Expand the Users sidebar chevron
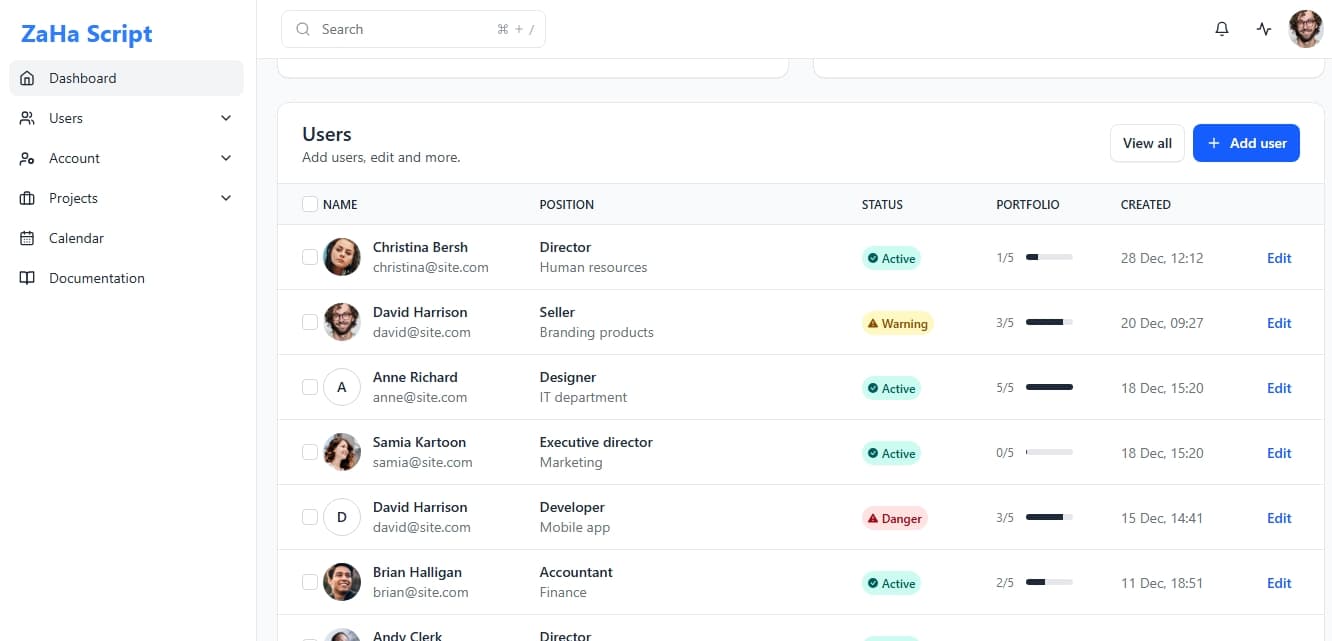 click(226, 118)
